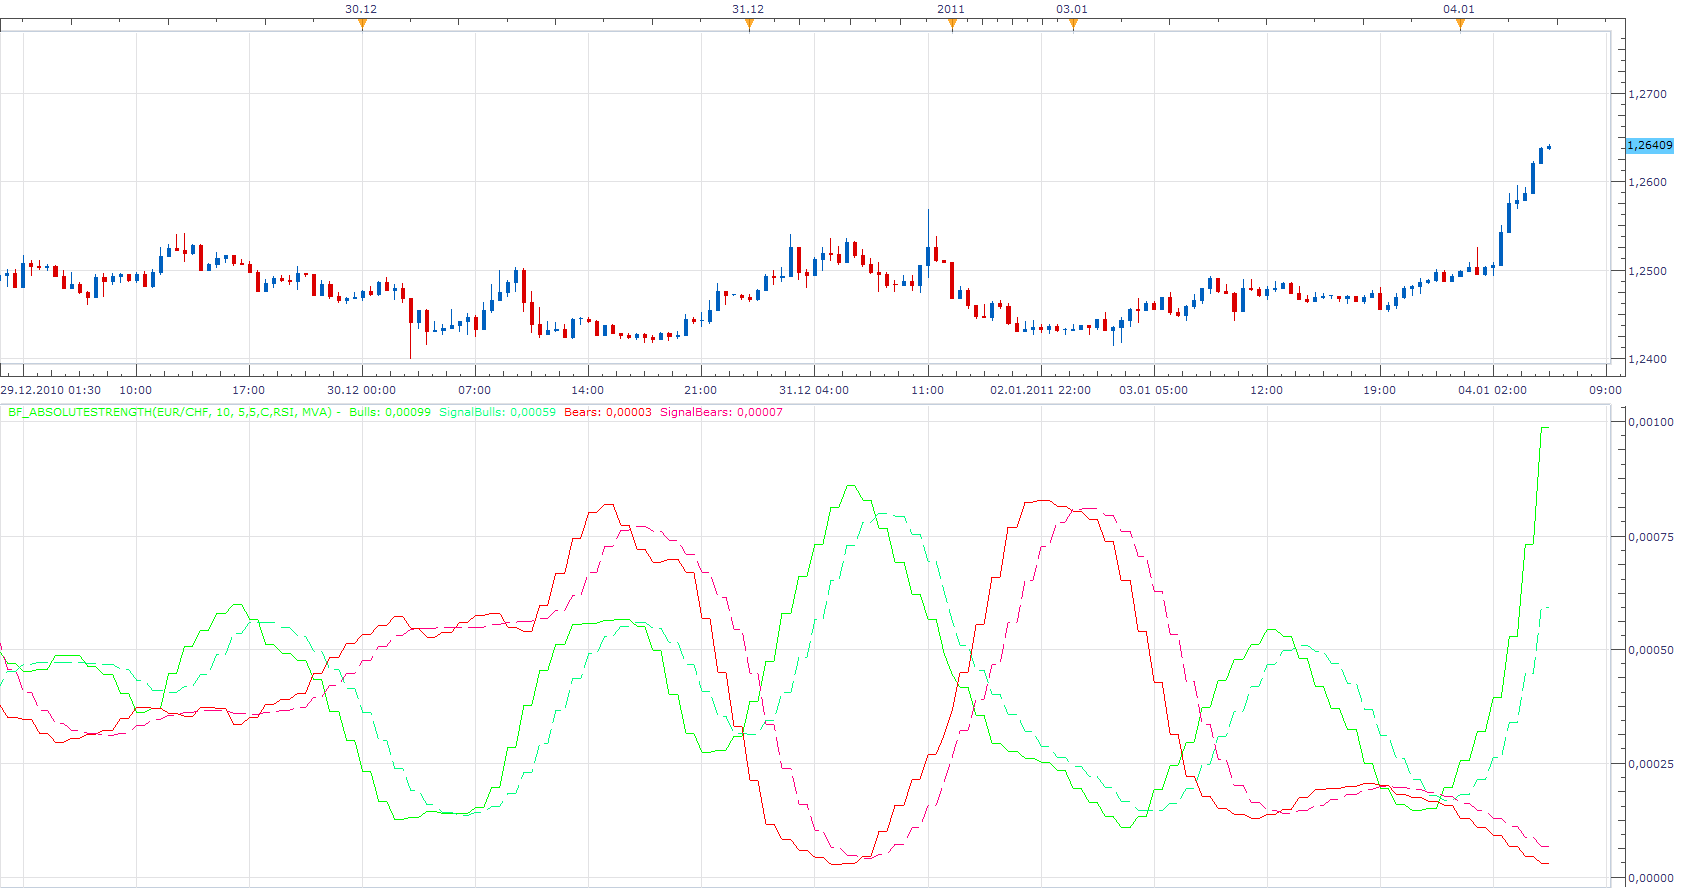Click the 0,00100 indicator axis label
Screen dimensions: 1682x888
tap(1650, 422)
